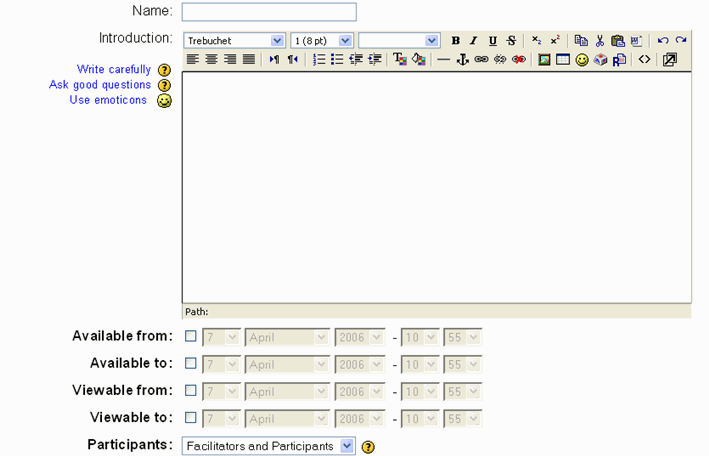The width and height of the screenshot is (709, 456).
Task: Open the Ask good questions link
Action: (x=100, y=85)
